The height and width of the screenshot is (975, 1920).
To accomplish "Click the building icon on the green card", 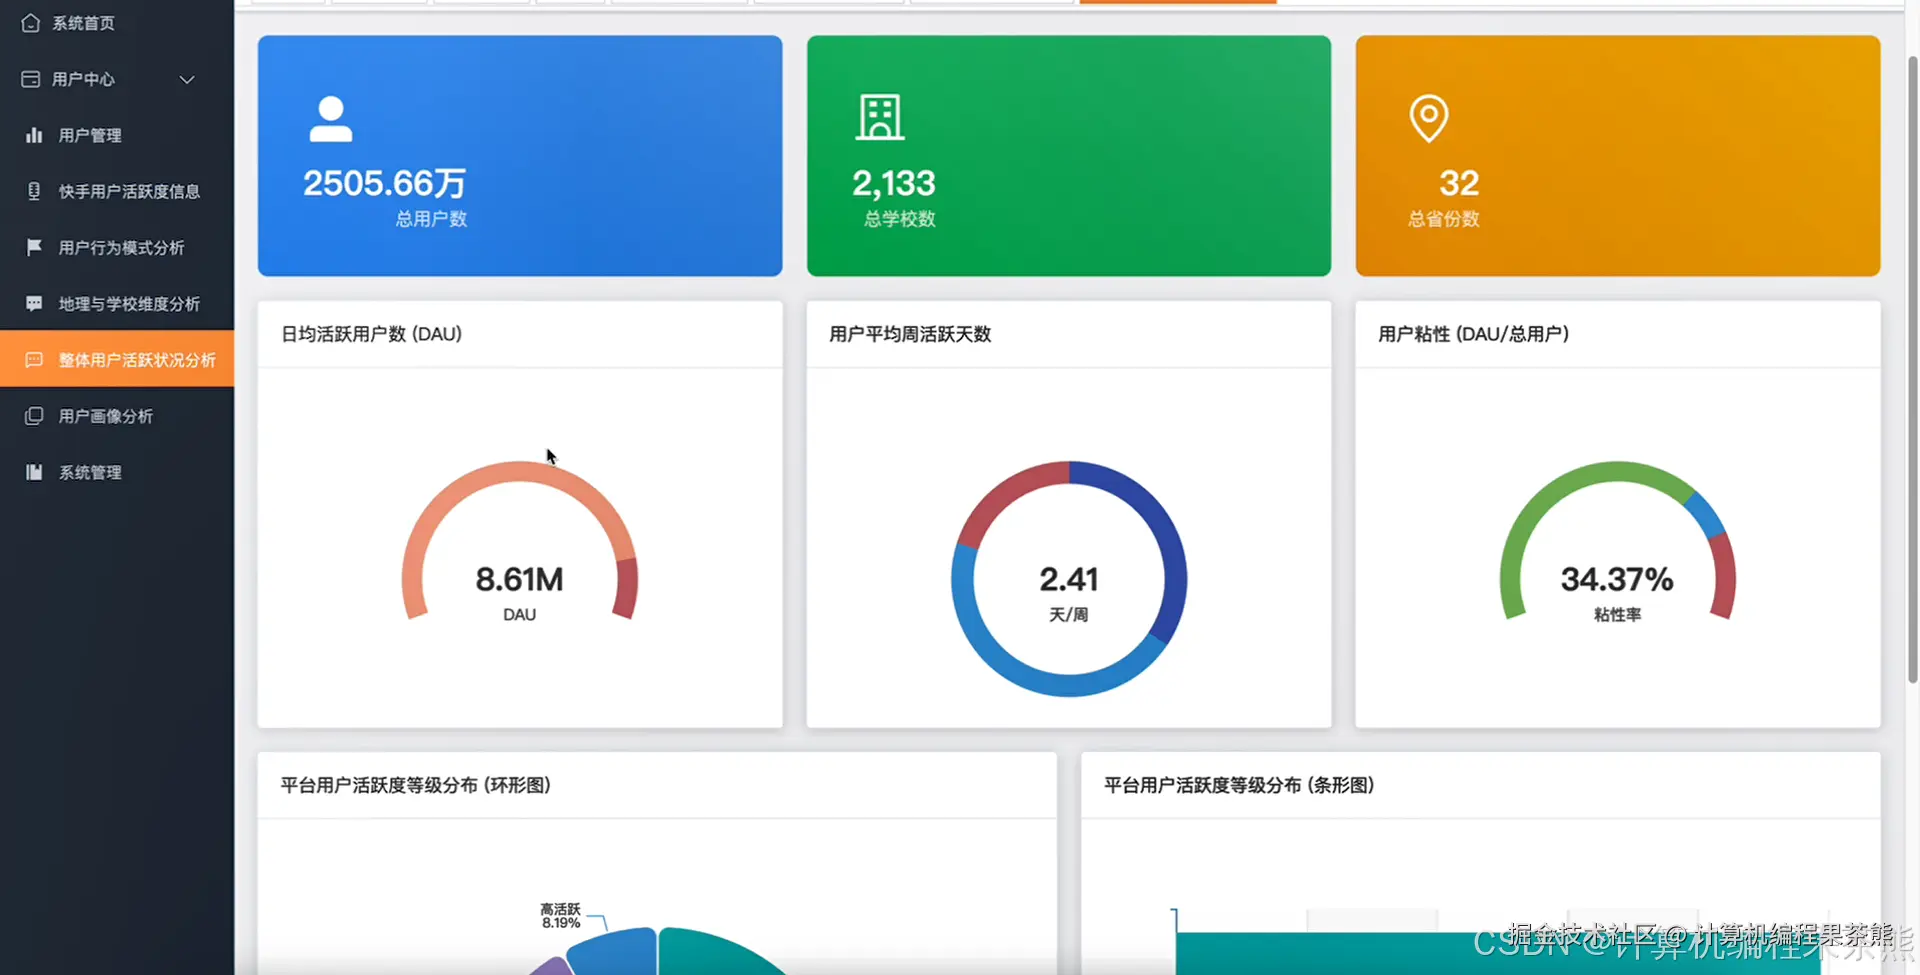I will tap(880, 118).
